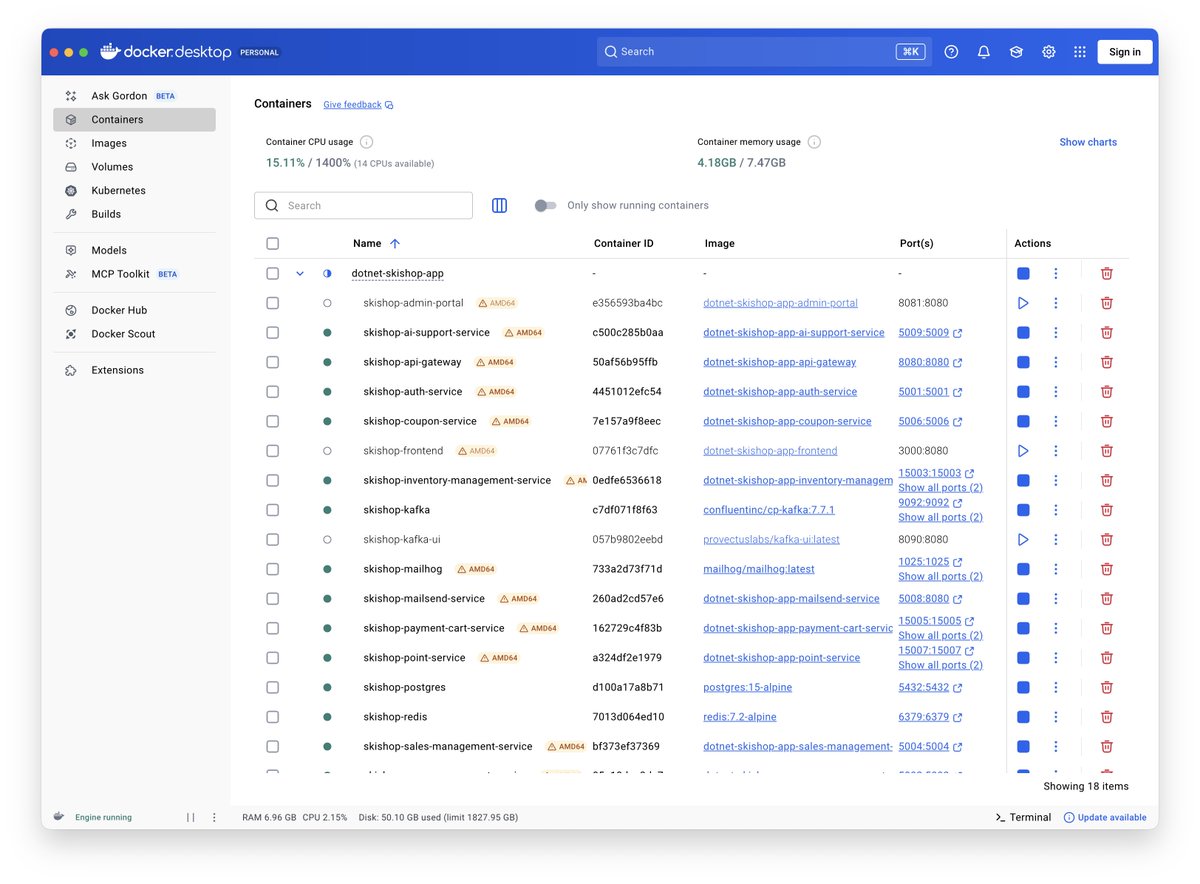Click the Docker whale icon in status bar
1200x884 pixels.
pyautogui.click(x=60, y=817)
